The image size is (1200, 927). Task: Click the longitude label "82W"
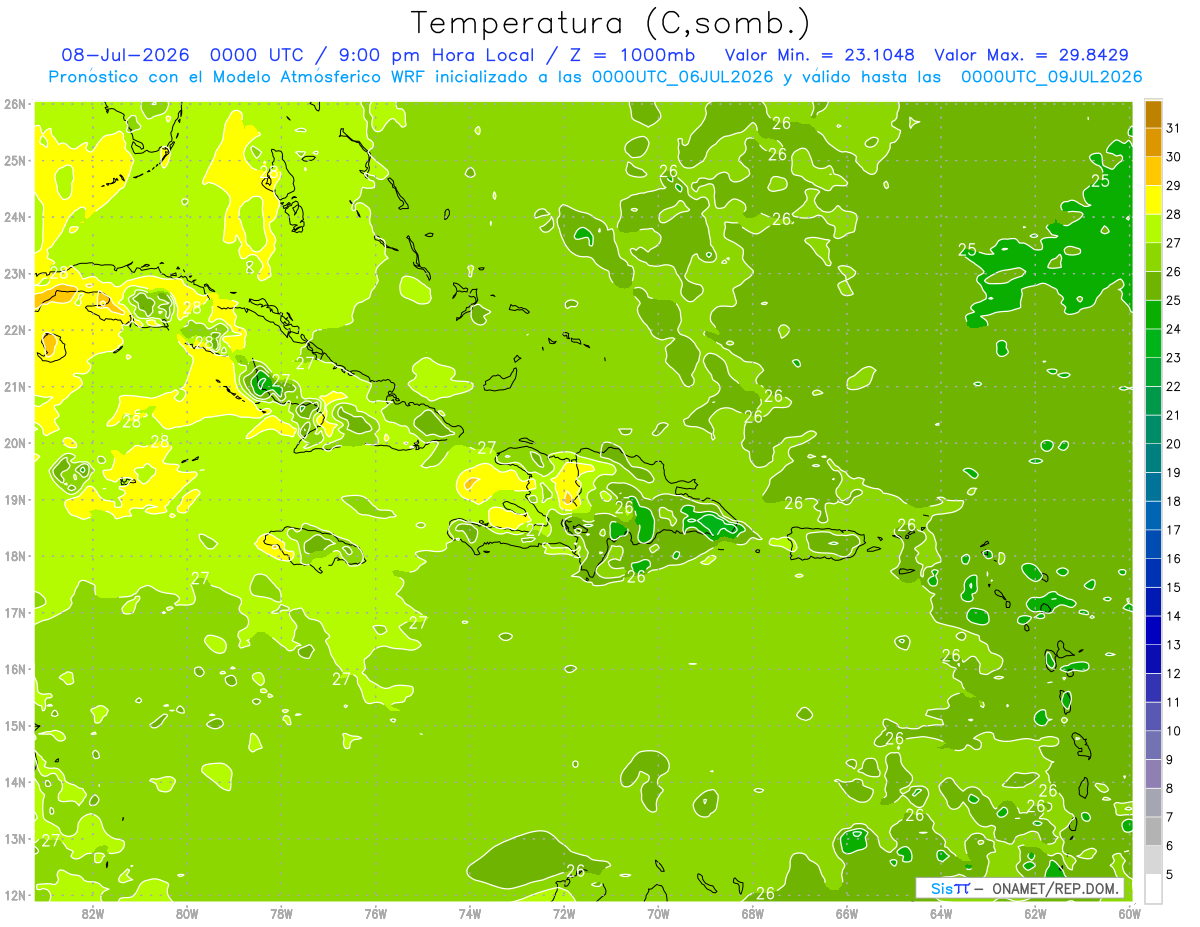point(93,913)
